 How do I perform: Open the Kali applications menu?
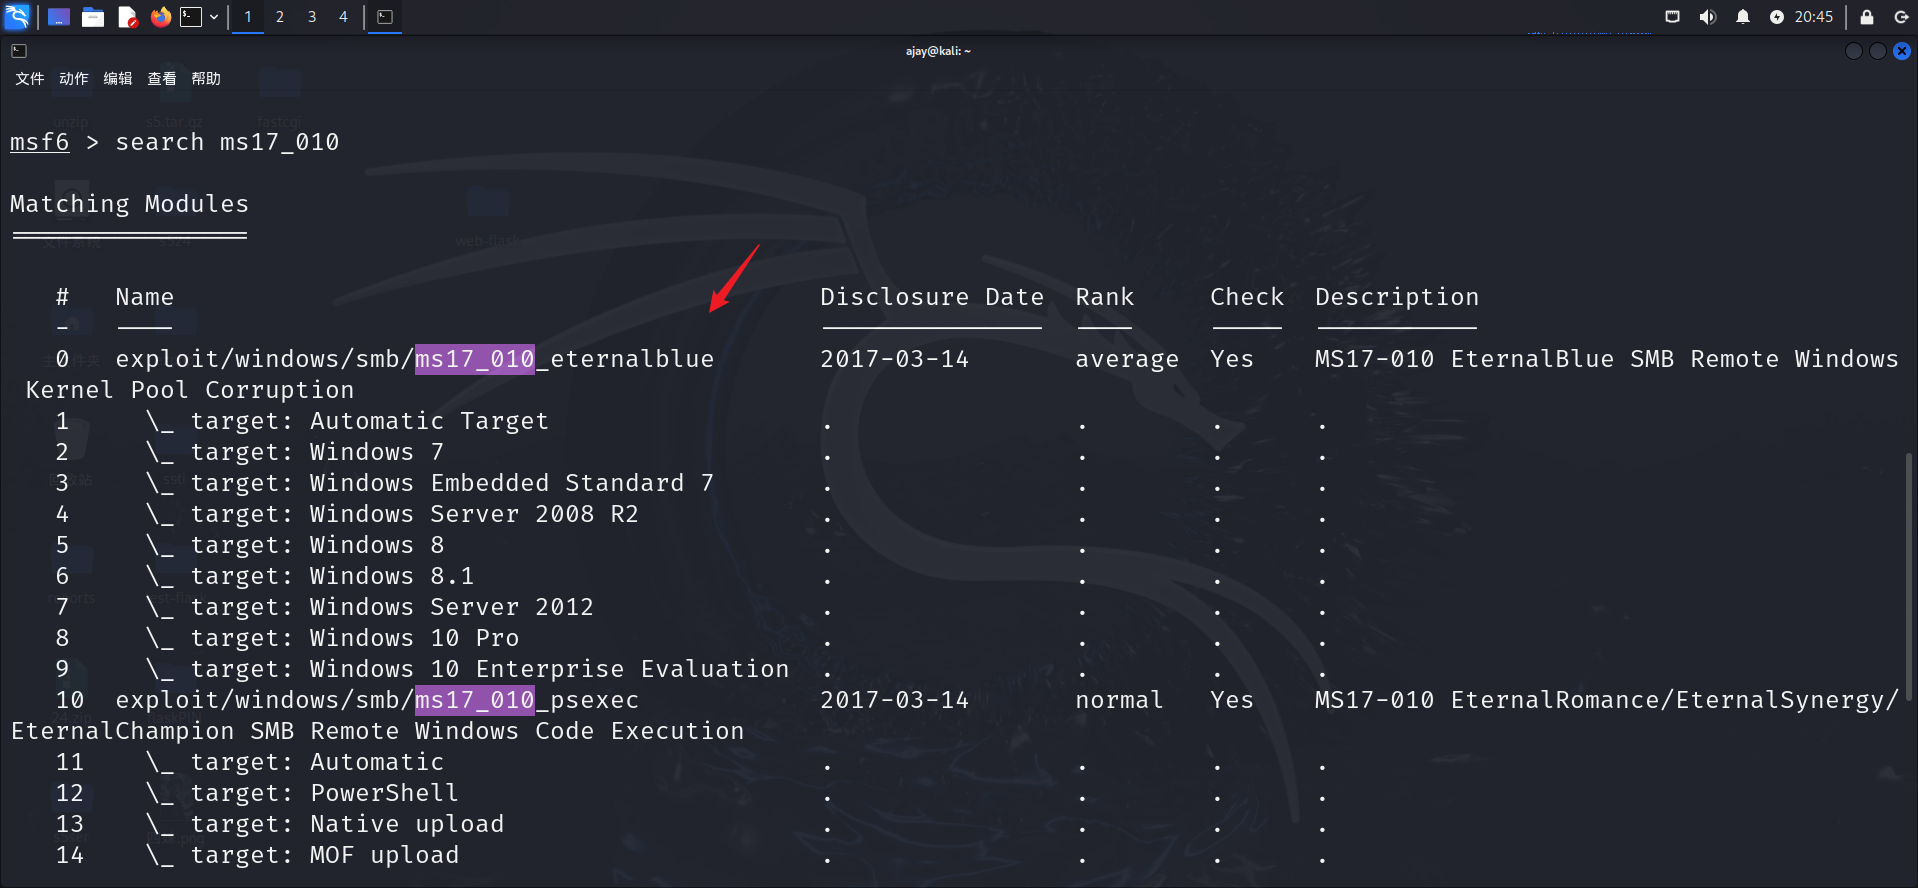tap(17, 16)
